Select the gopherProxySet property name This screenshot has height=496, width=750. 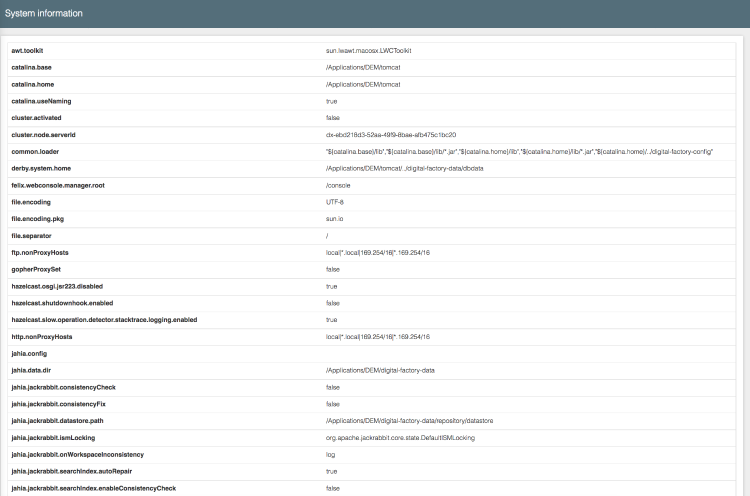point(36,269)
